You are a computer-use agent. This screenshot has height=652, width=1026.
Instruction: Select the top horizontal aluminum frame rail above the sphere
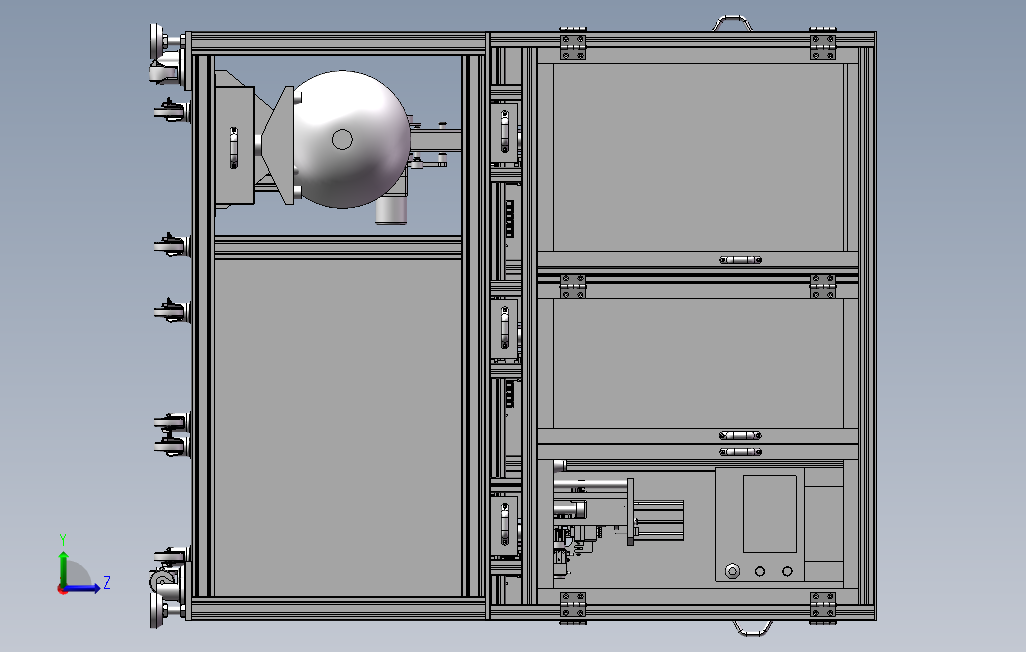338,43
